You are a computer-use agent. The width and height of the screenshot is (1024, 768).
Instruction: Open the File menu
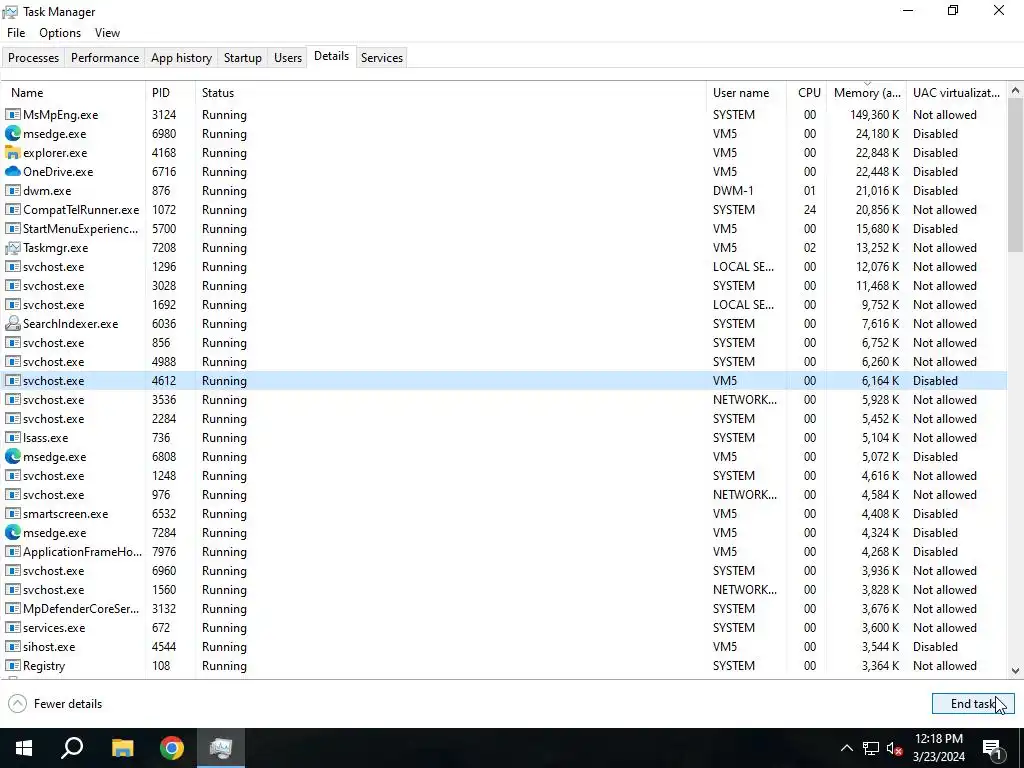[x=16, y=33]
